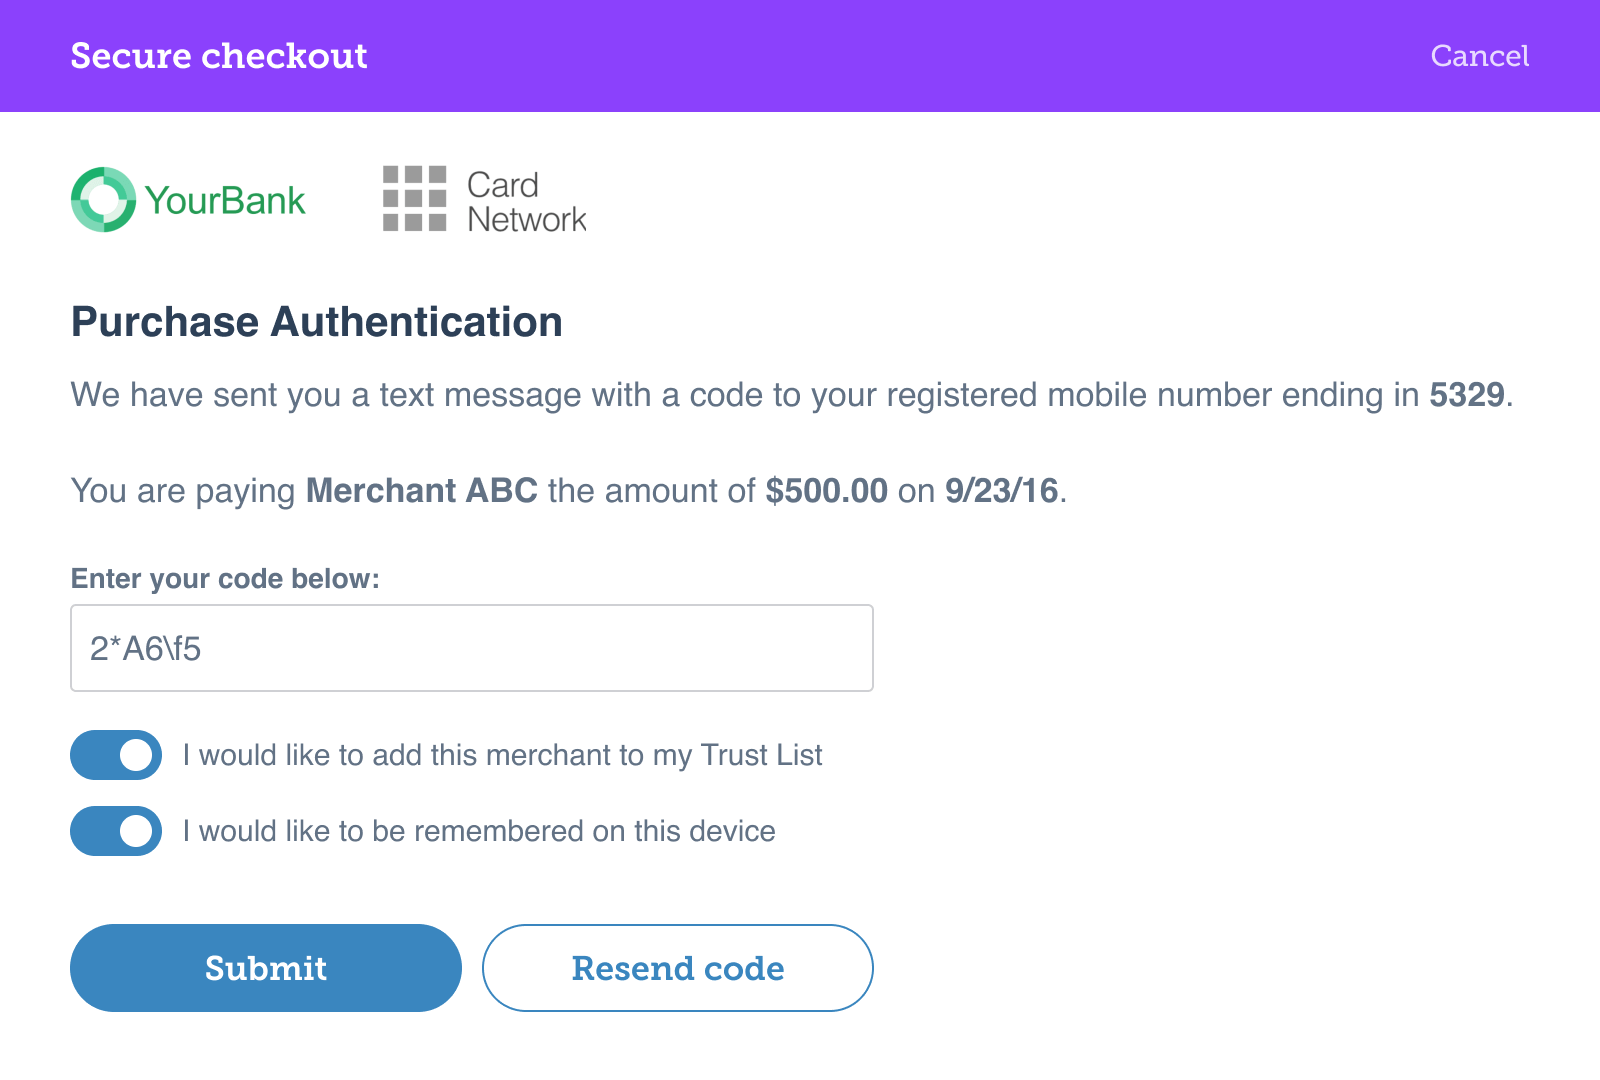Click the green YourBank circular logo icon

[x=103, y=200]
